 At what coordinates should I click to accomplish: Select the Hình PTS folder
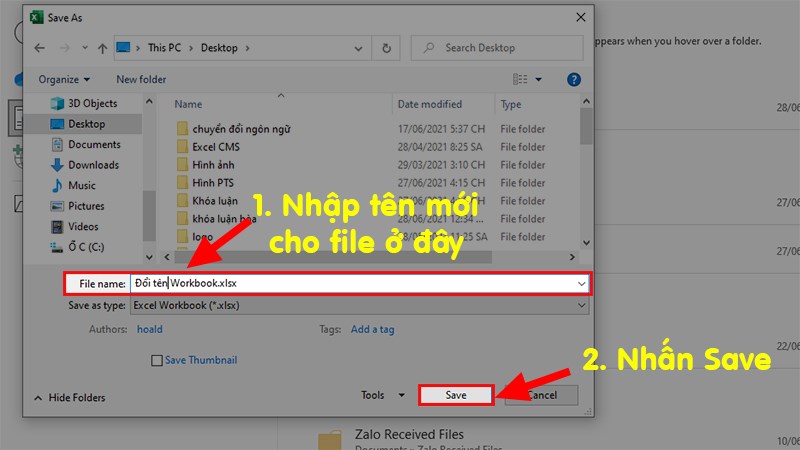[213, 183]
